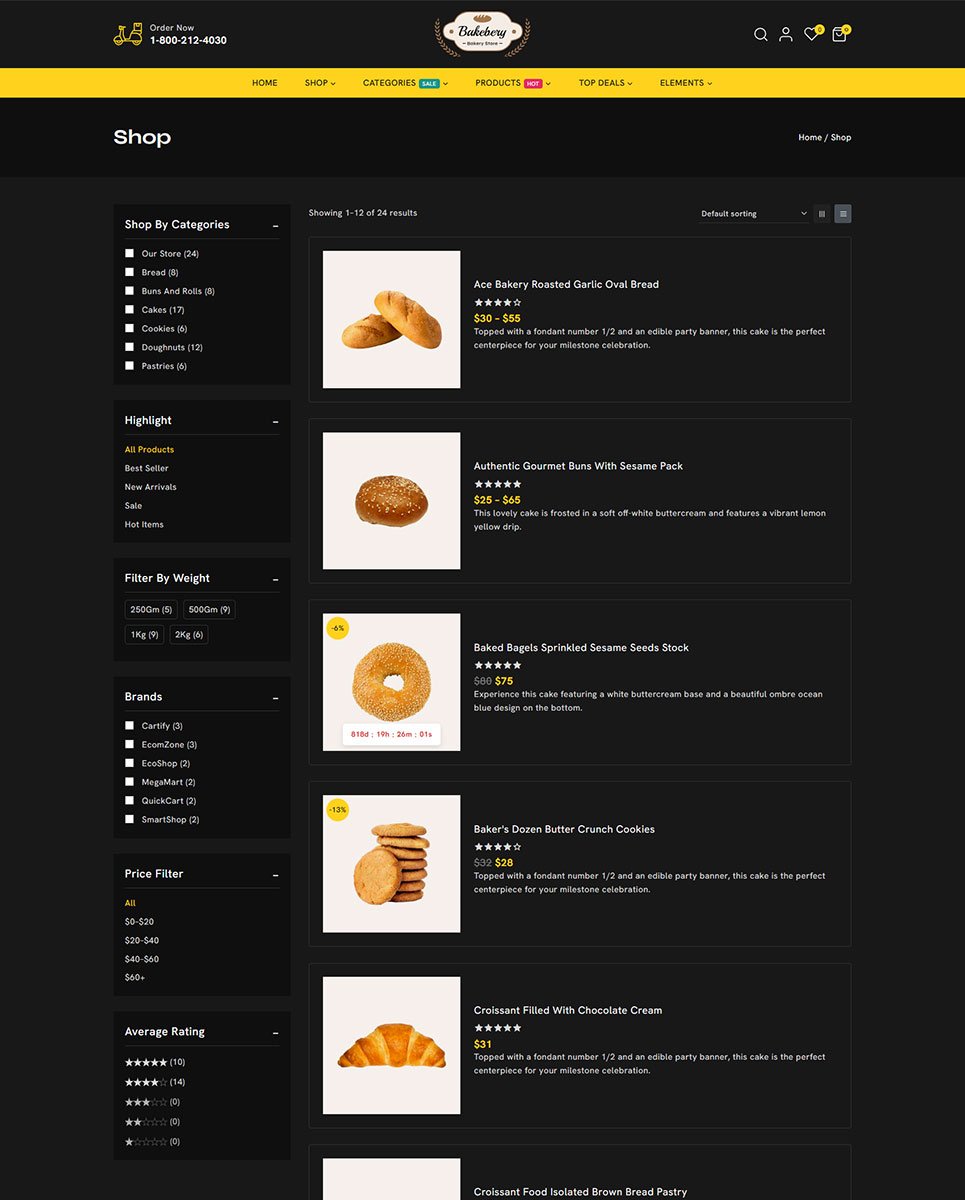
Task: Open the Top Deals menu
Action: coord(605,83)
